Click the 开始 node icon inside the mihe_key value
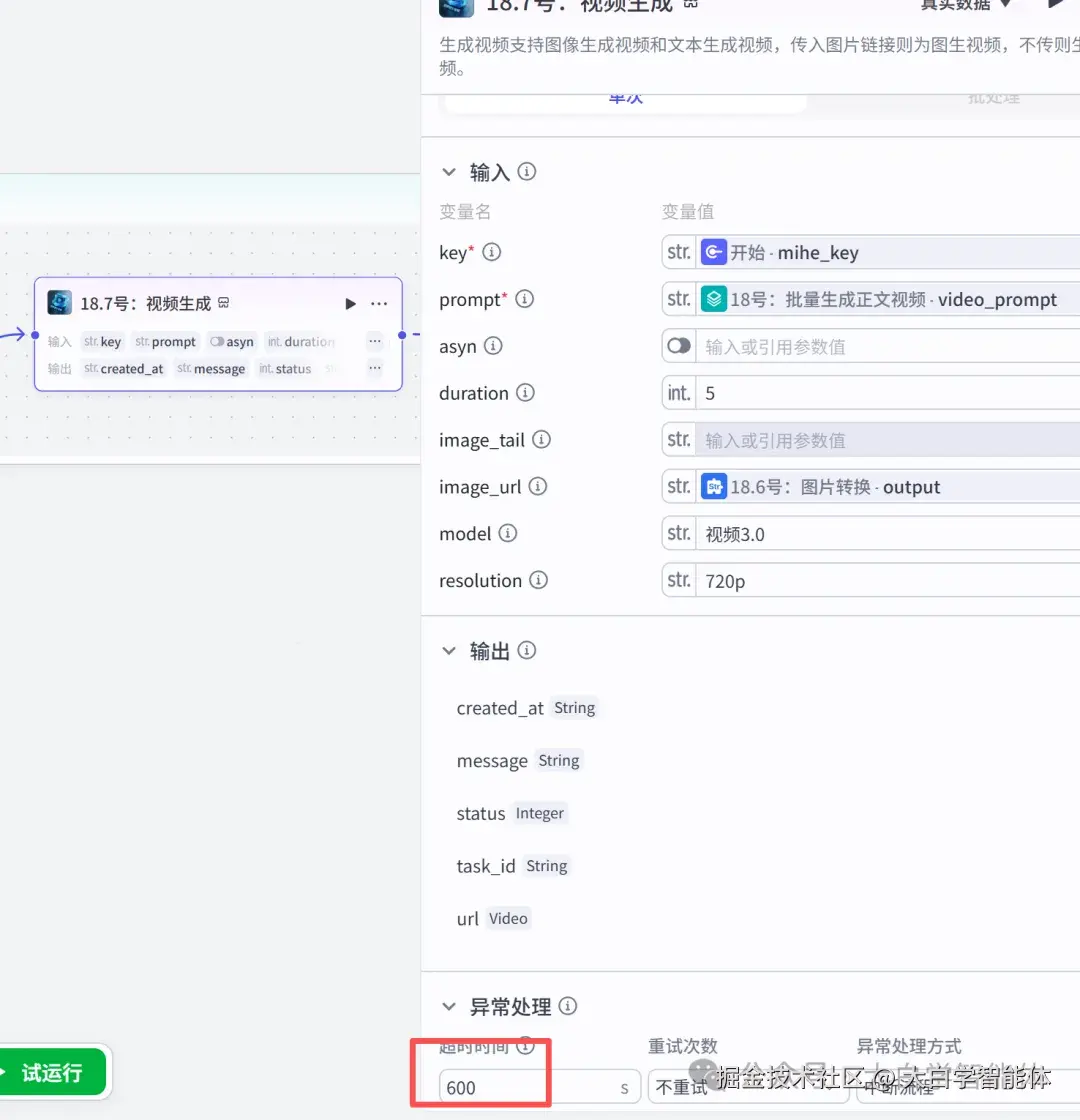This screenshot has height=1120, width=1080. [713, 252]
